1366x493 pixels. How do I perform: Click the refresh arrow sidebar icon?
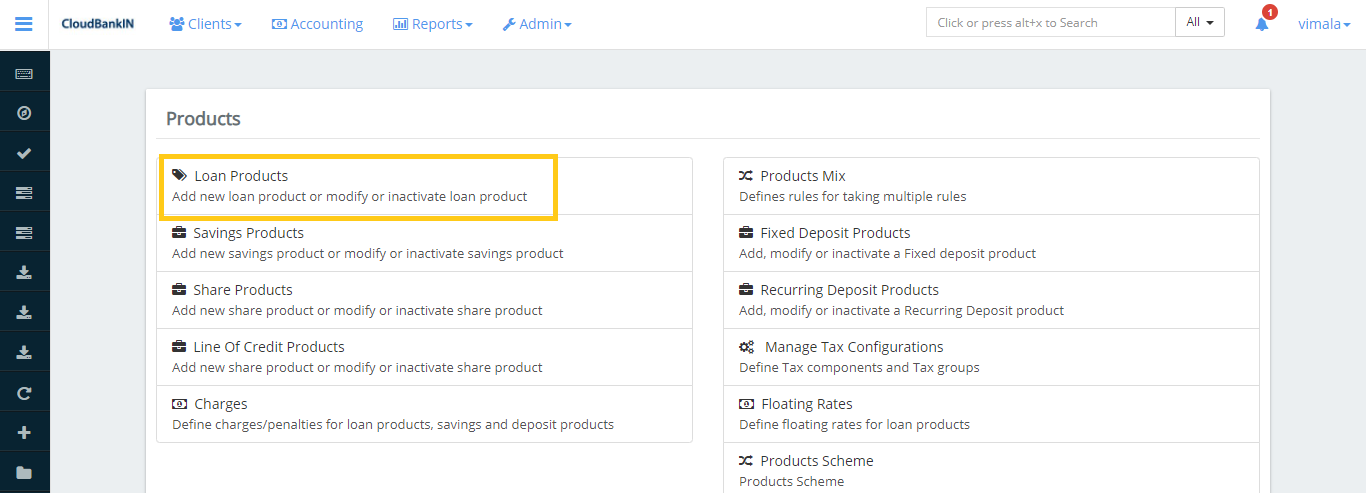pyautogui.click(x=24, y=393)
